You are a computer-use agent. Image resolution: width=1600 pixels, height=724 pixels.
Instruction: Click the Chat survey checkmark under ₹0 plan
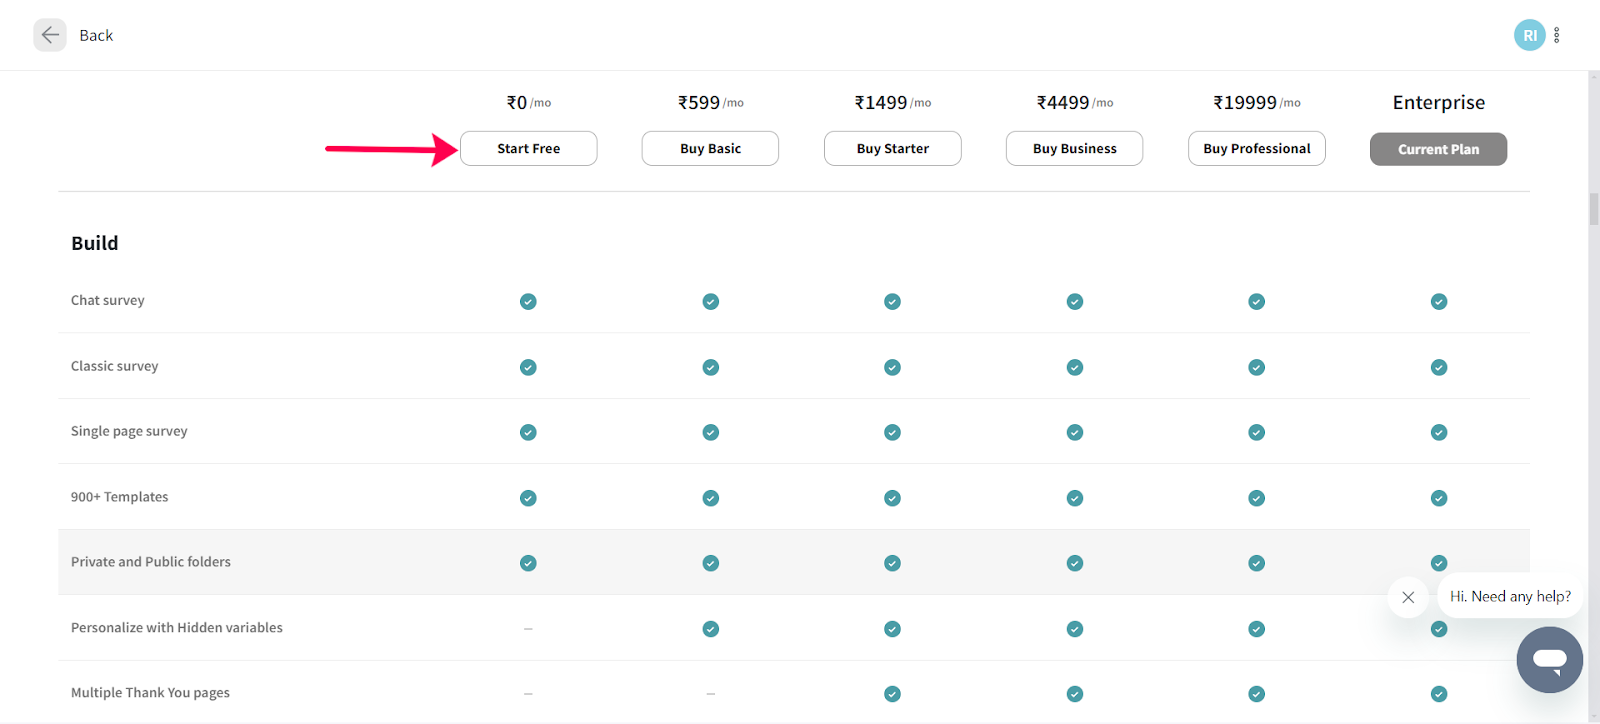(x=528, y=302)
